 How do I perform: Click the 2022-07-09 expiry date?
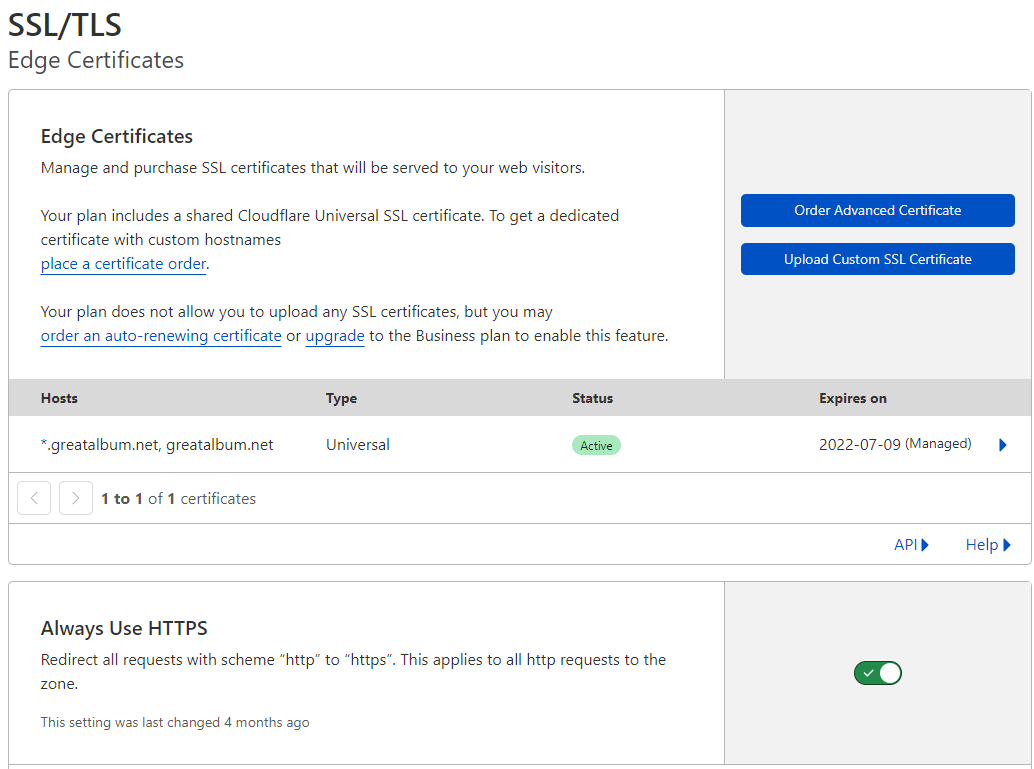coord(859,444)
